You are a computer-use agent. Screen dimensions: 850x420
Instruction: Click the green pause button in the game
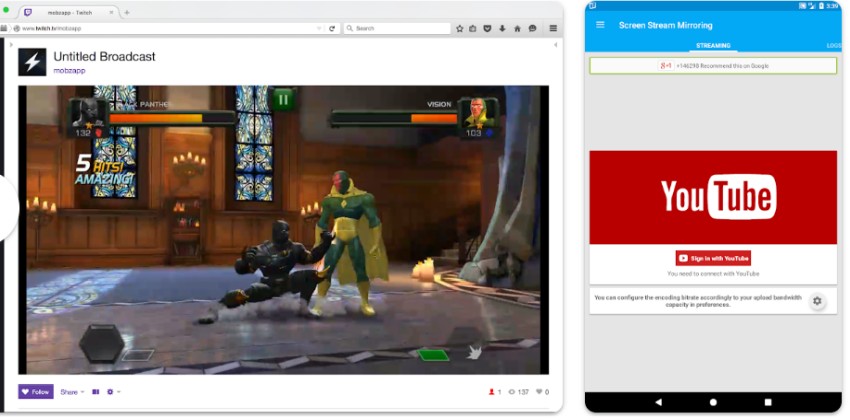282,99
